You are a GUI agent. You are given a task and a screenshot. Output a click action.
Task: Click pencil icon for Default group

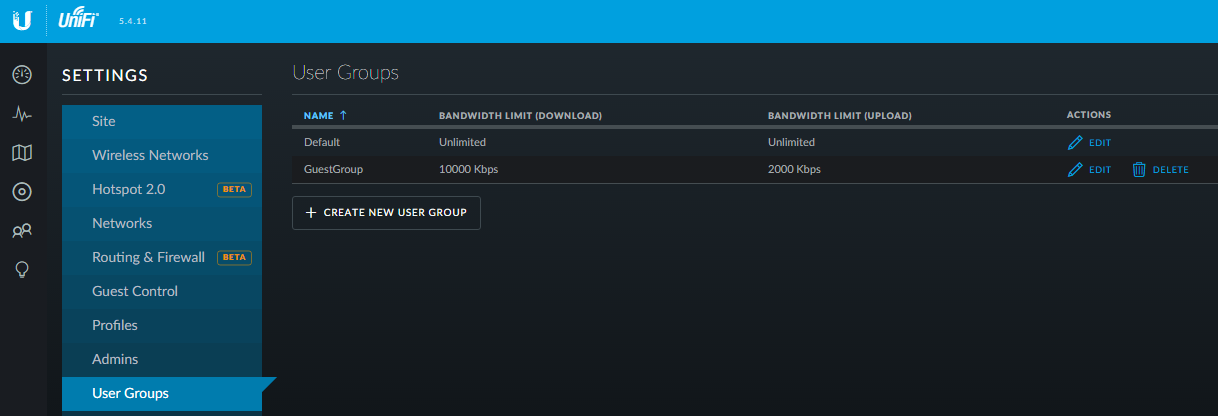[x=1076, y=143]
